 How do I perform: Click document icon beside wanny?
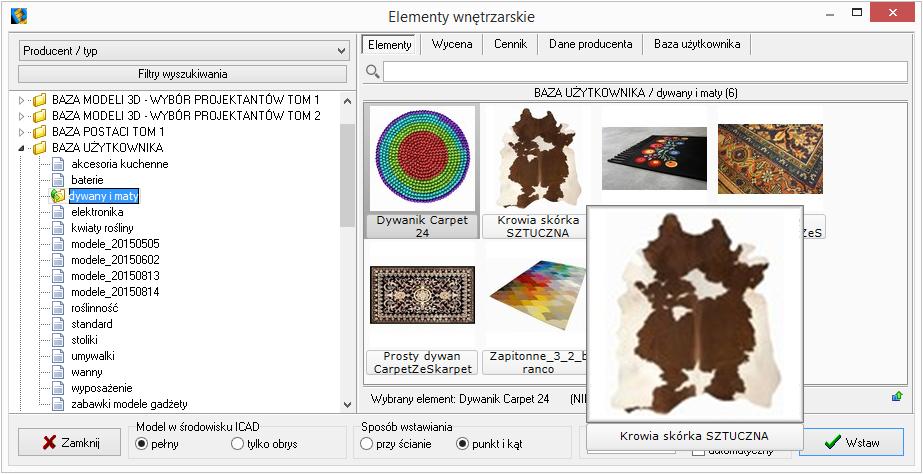tap(58, 372)
